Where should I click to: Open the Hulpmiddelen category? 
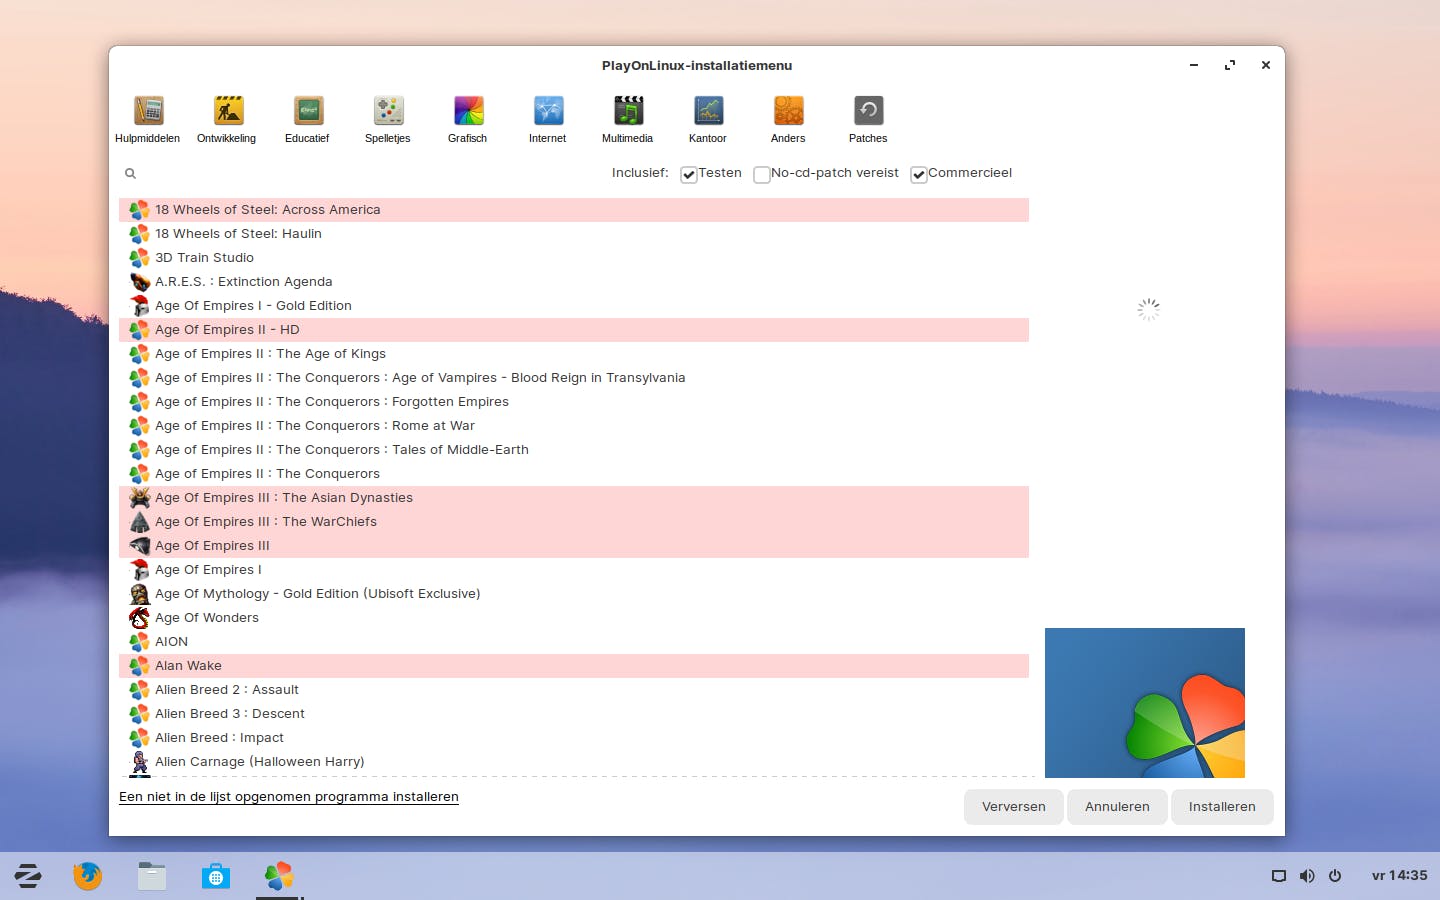[x=147, y=118]
